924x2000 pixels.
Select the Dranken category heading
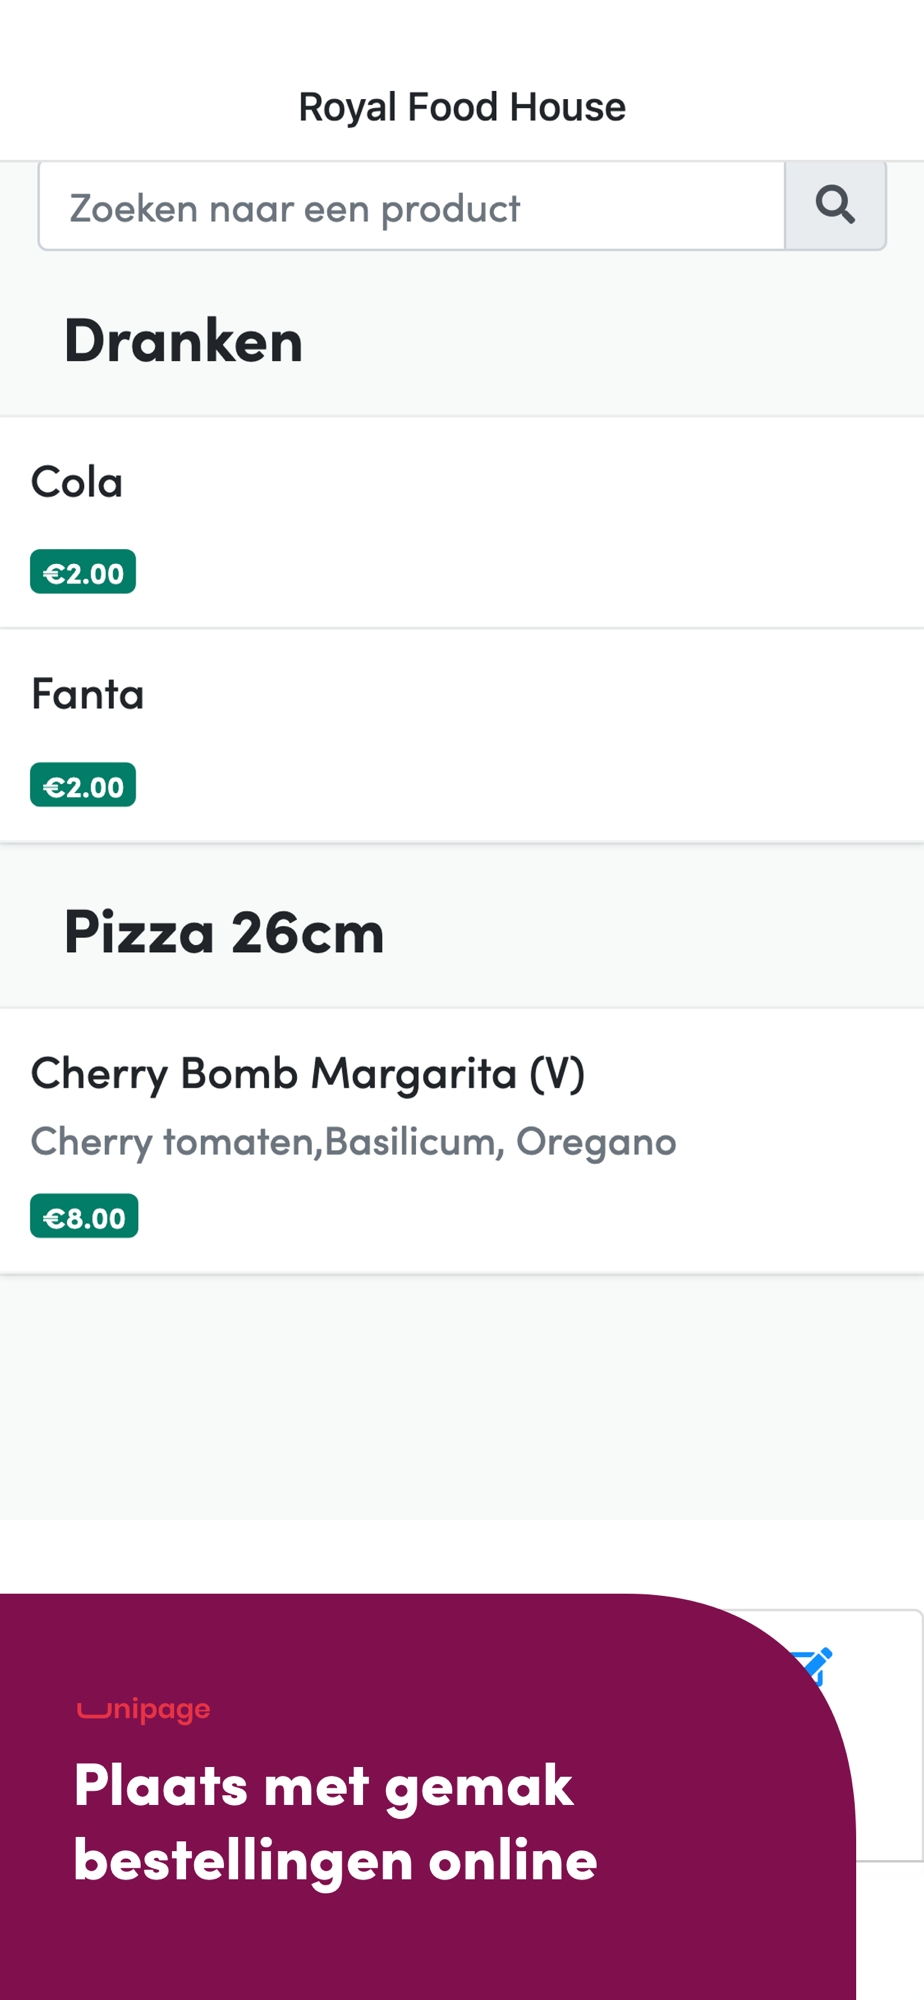183,341
